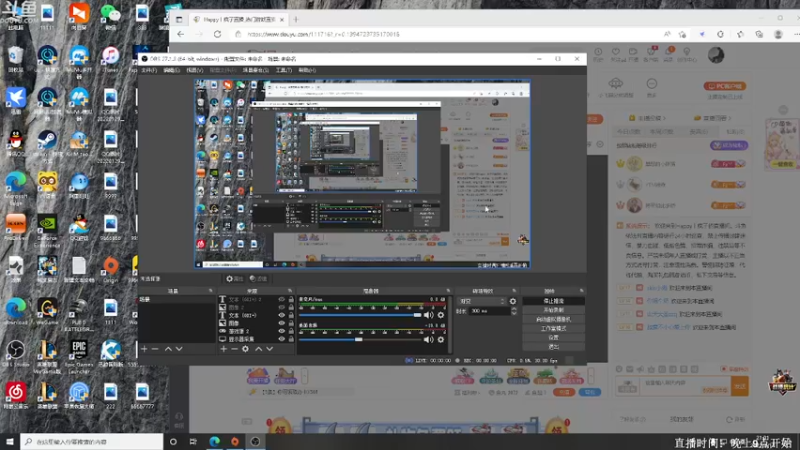
Task: Hide the 图像 2 source
Action: click(281, 307)
